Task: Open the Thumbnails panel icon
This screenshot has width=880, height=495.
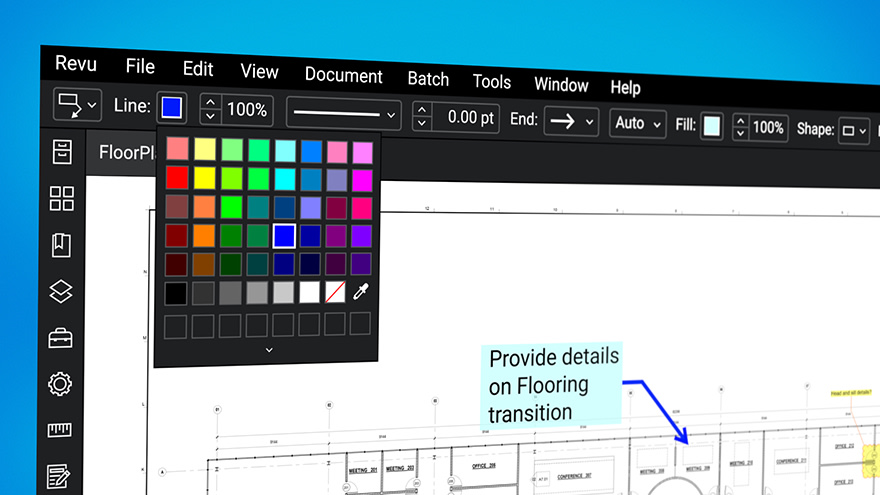Action: coord(61,199)
